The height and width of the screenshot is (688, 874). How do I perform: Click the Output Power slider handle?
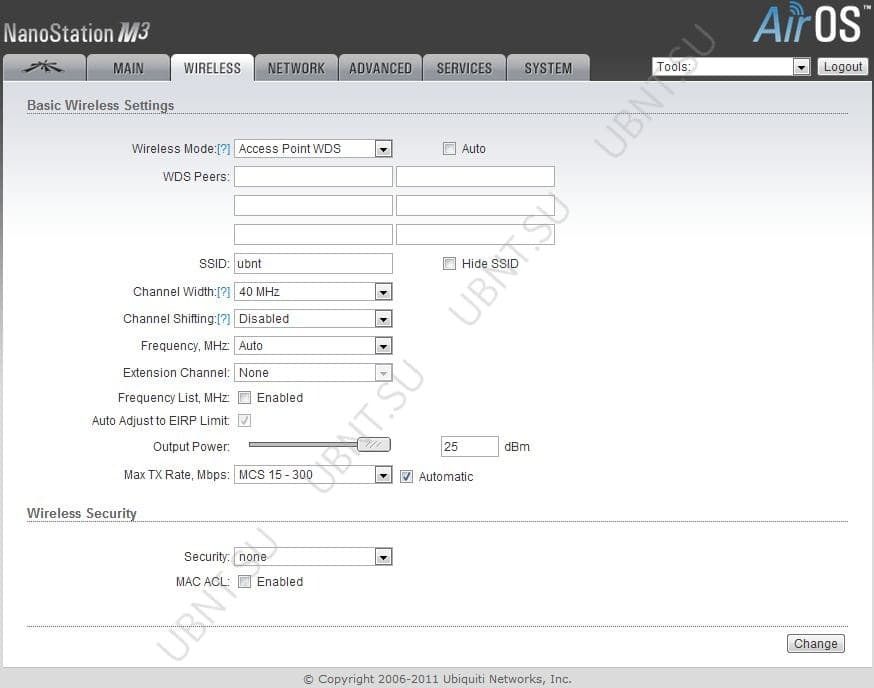(x=373, y=444)
